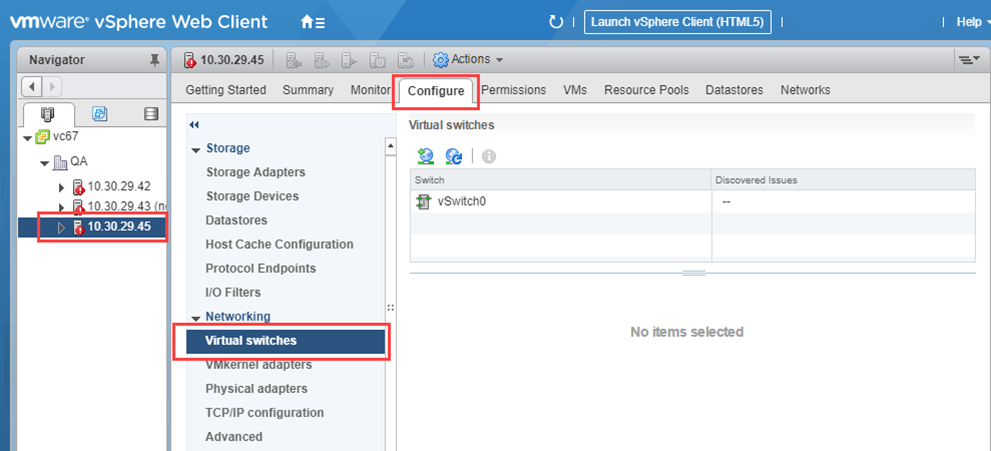The height and width of the screenshot is (451, 991).
Task: Select the QA datacenter node
Action: click(x=79, y=162)
